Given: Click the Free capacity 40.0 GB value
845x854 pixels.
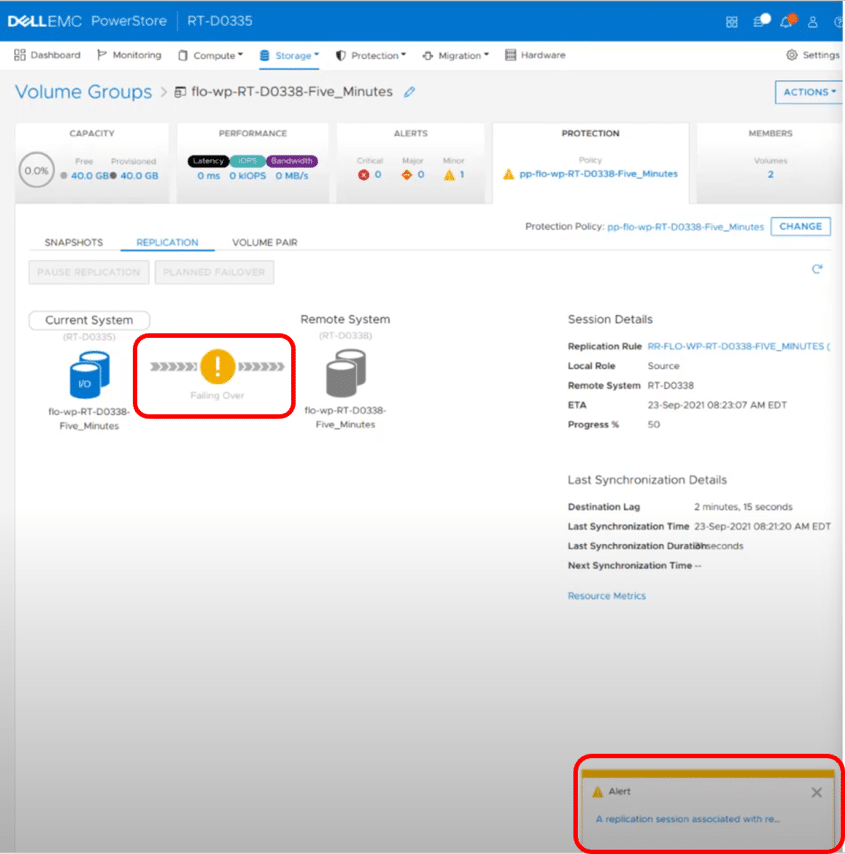Looking at the screenshot, I should (89, 176).
